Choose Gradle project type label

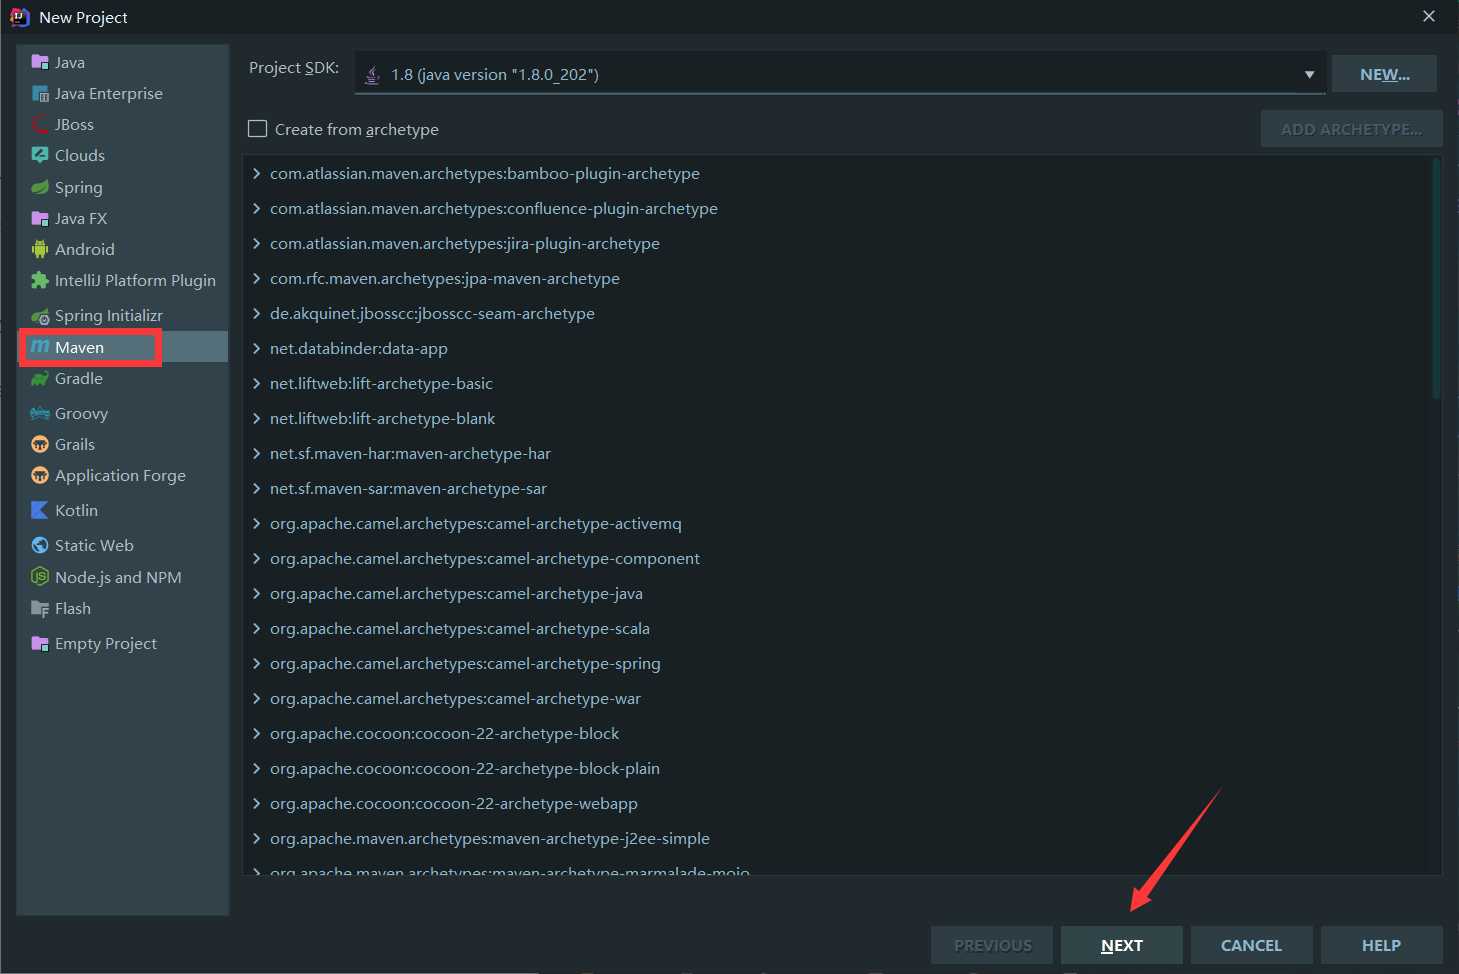(79, 378)
